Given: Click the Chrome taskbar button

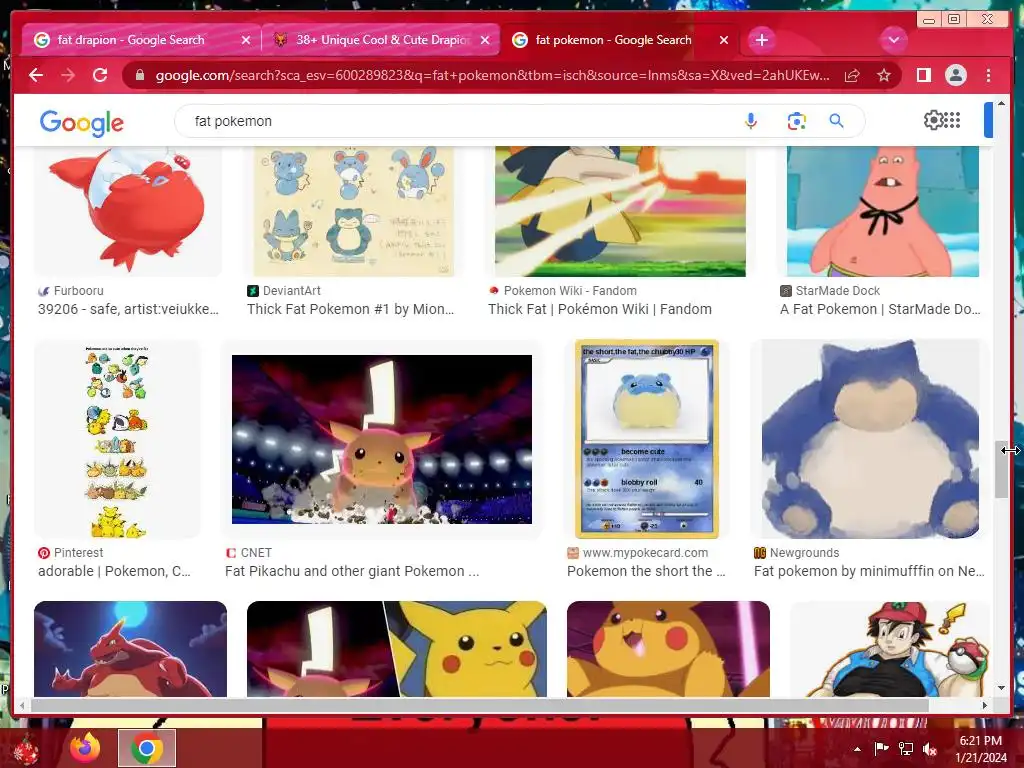Looking at the screenshot, I should pyautogui.click(x=147, y=748).
